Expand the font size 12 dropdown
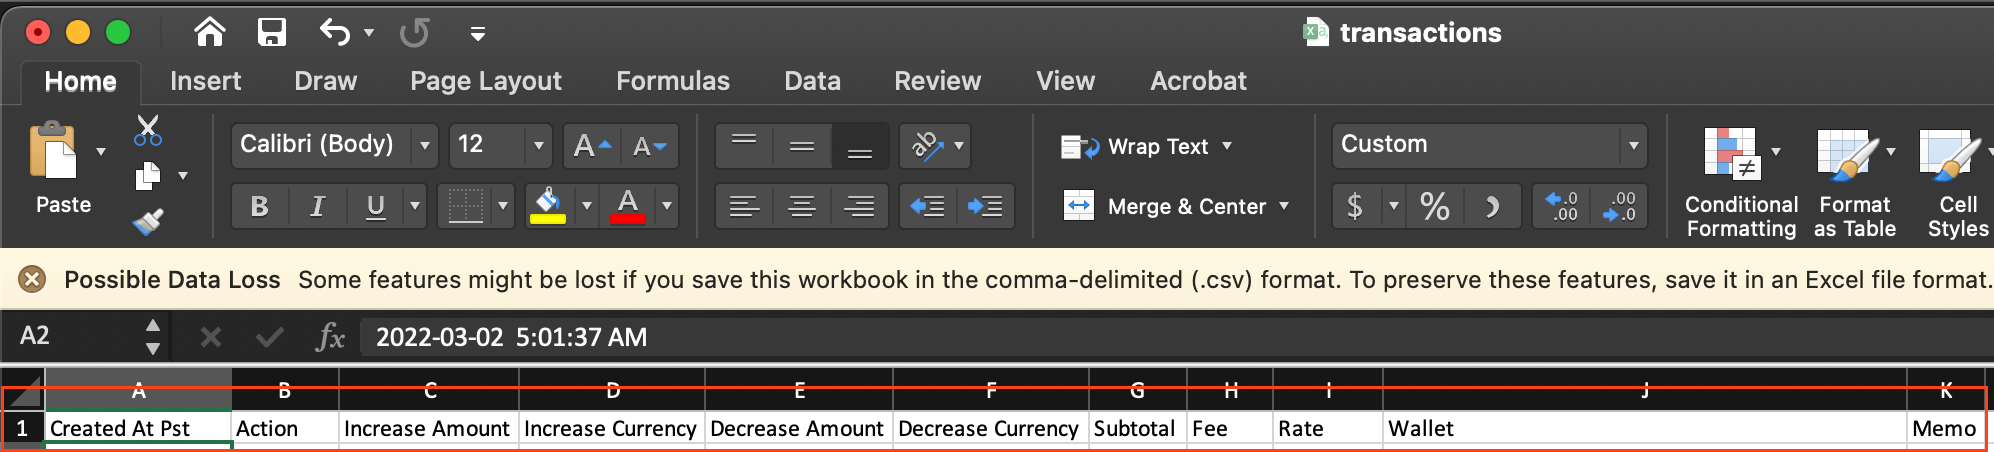 click(x=538, y=146)
